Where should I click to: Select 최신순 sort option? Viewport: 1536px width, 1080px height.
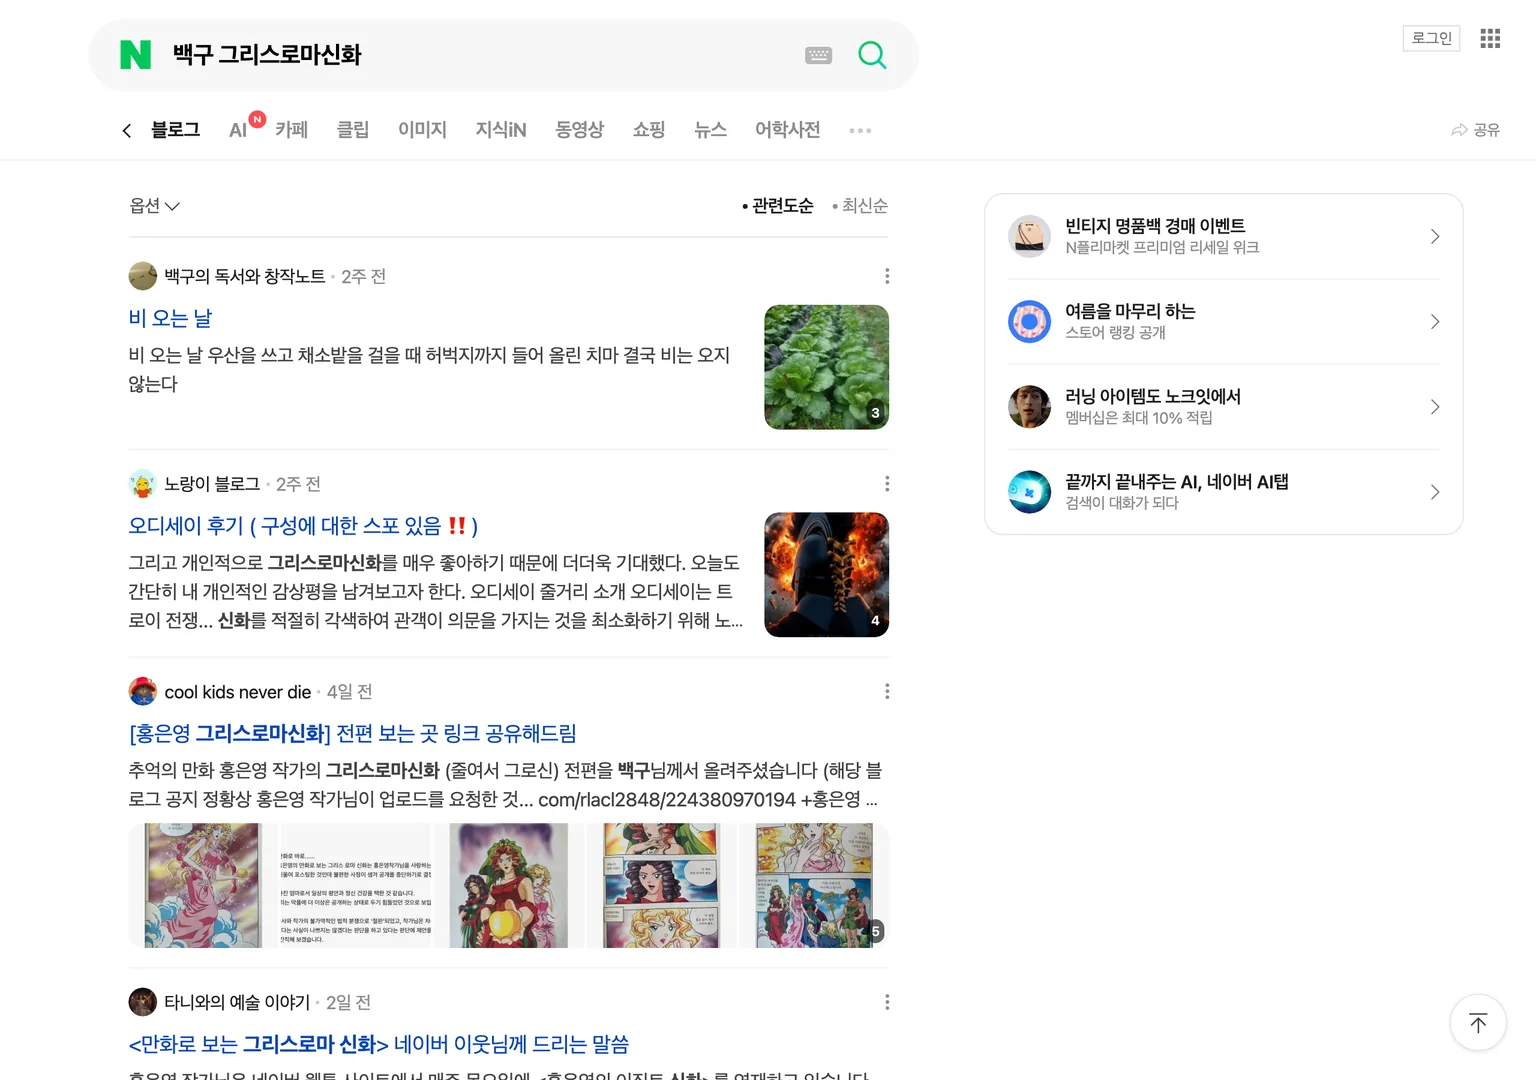(860, 205)
